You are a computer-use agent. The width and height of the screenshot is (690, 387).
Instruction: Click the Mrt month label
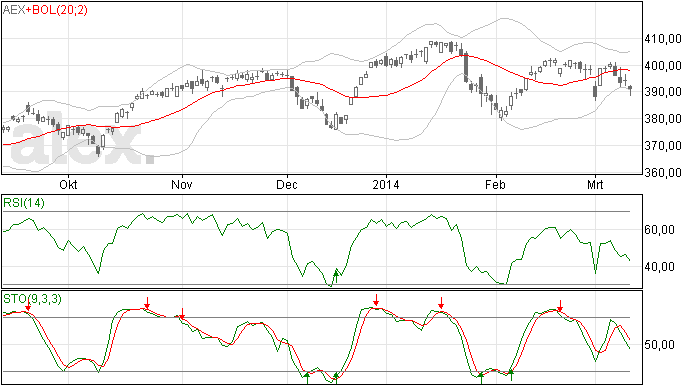point(595,184)
